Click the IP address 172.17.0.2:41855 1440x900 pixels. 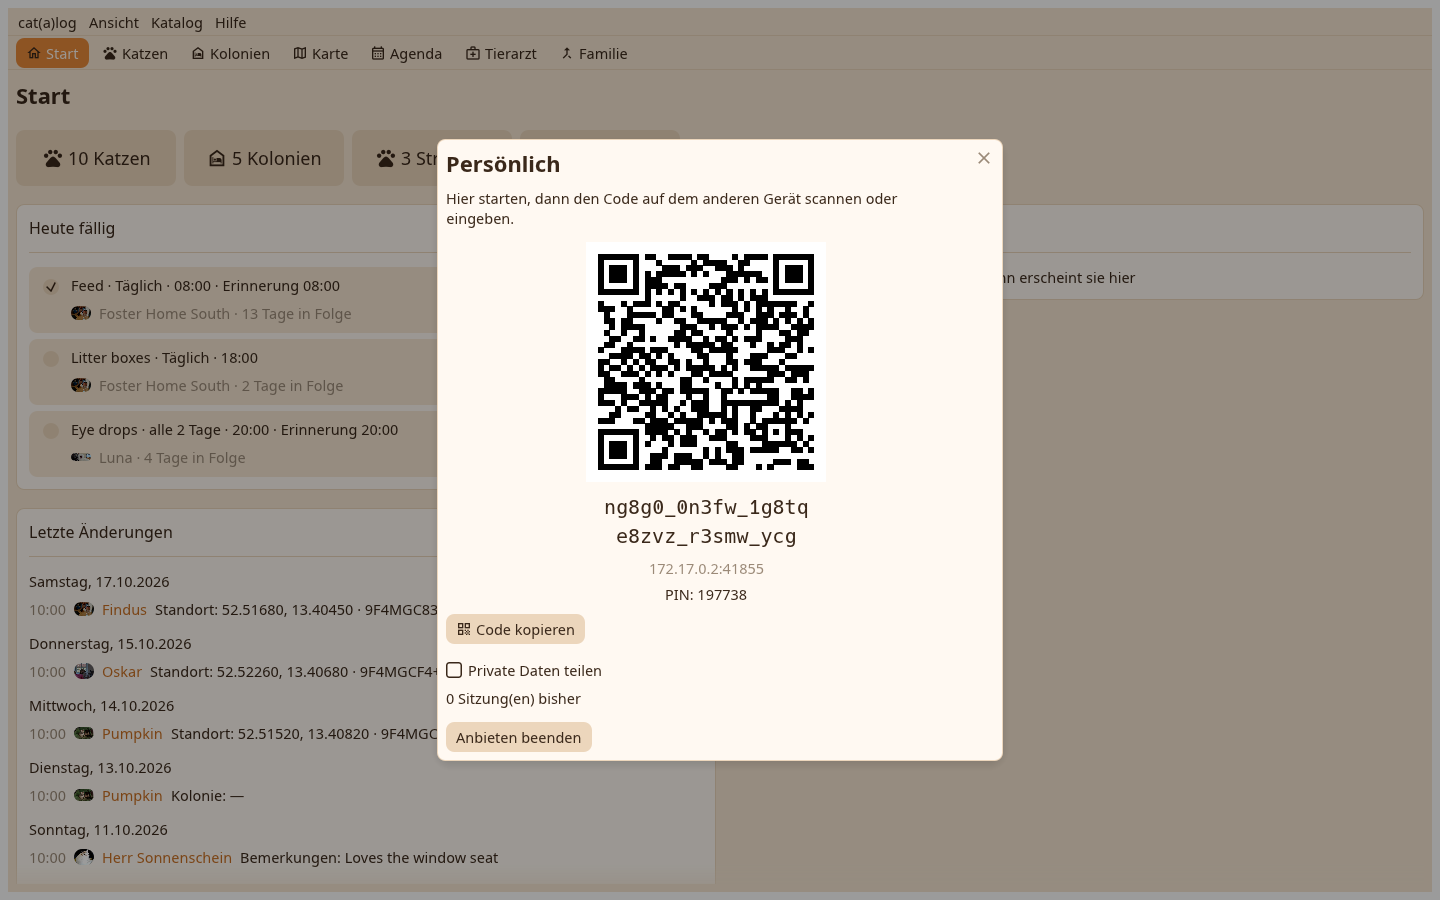click(706, 568)
